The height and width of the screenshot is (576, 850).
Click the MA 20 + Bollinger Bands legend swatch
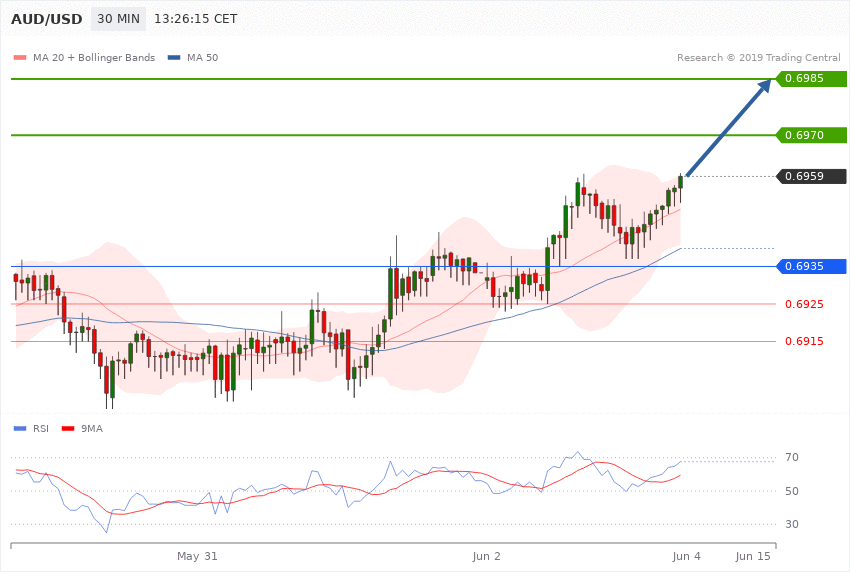(x=20, y=57)
